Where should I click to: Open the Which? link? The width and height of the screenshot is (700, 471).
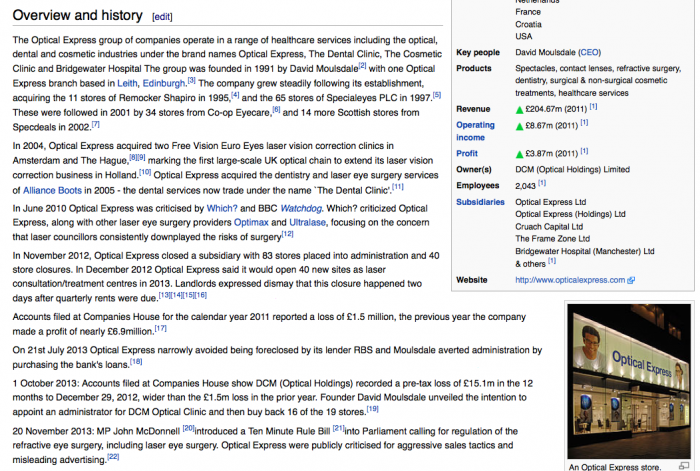click(x=222, y=208)
